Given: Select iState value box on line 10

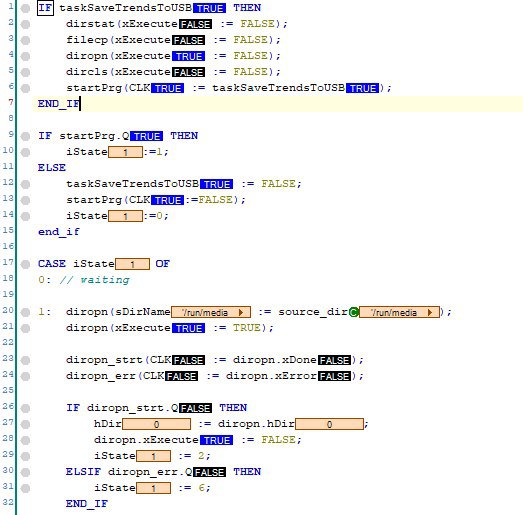Looking at the screenshot, I should (125, 152).
